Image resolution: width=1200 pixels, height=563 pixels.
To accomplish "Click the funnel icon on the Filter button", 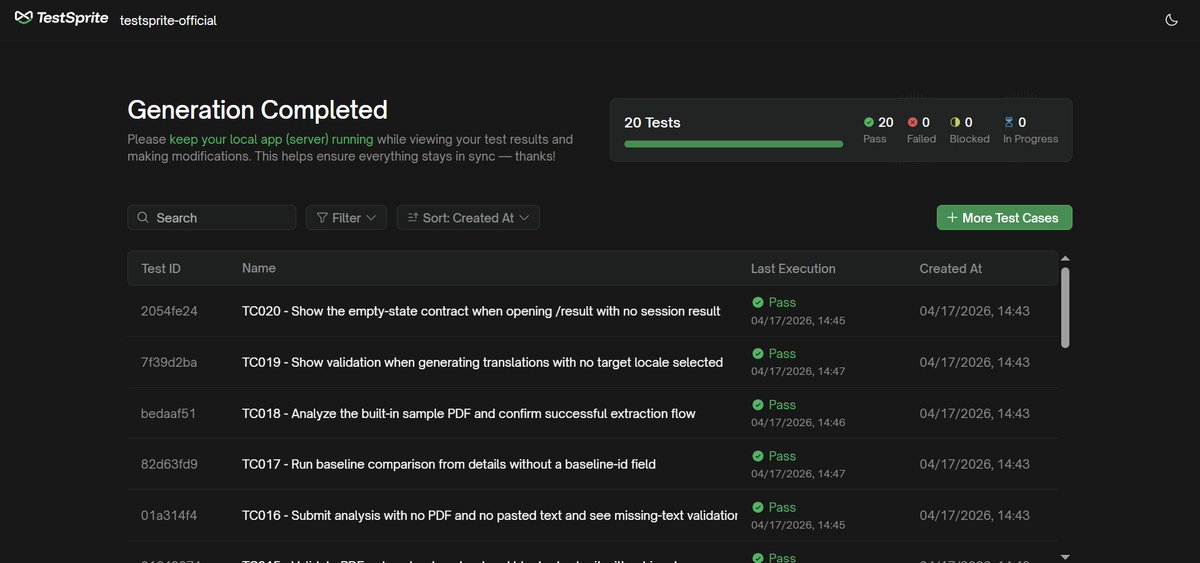I will tap(322, 217).
